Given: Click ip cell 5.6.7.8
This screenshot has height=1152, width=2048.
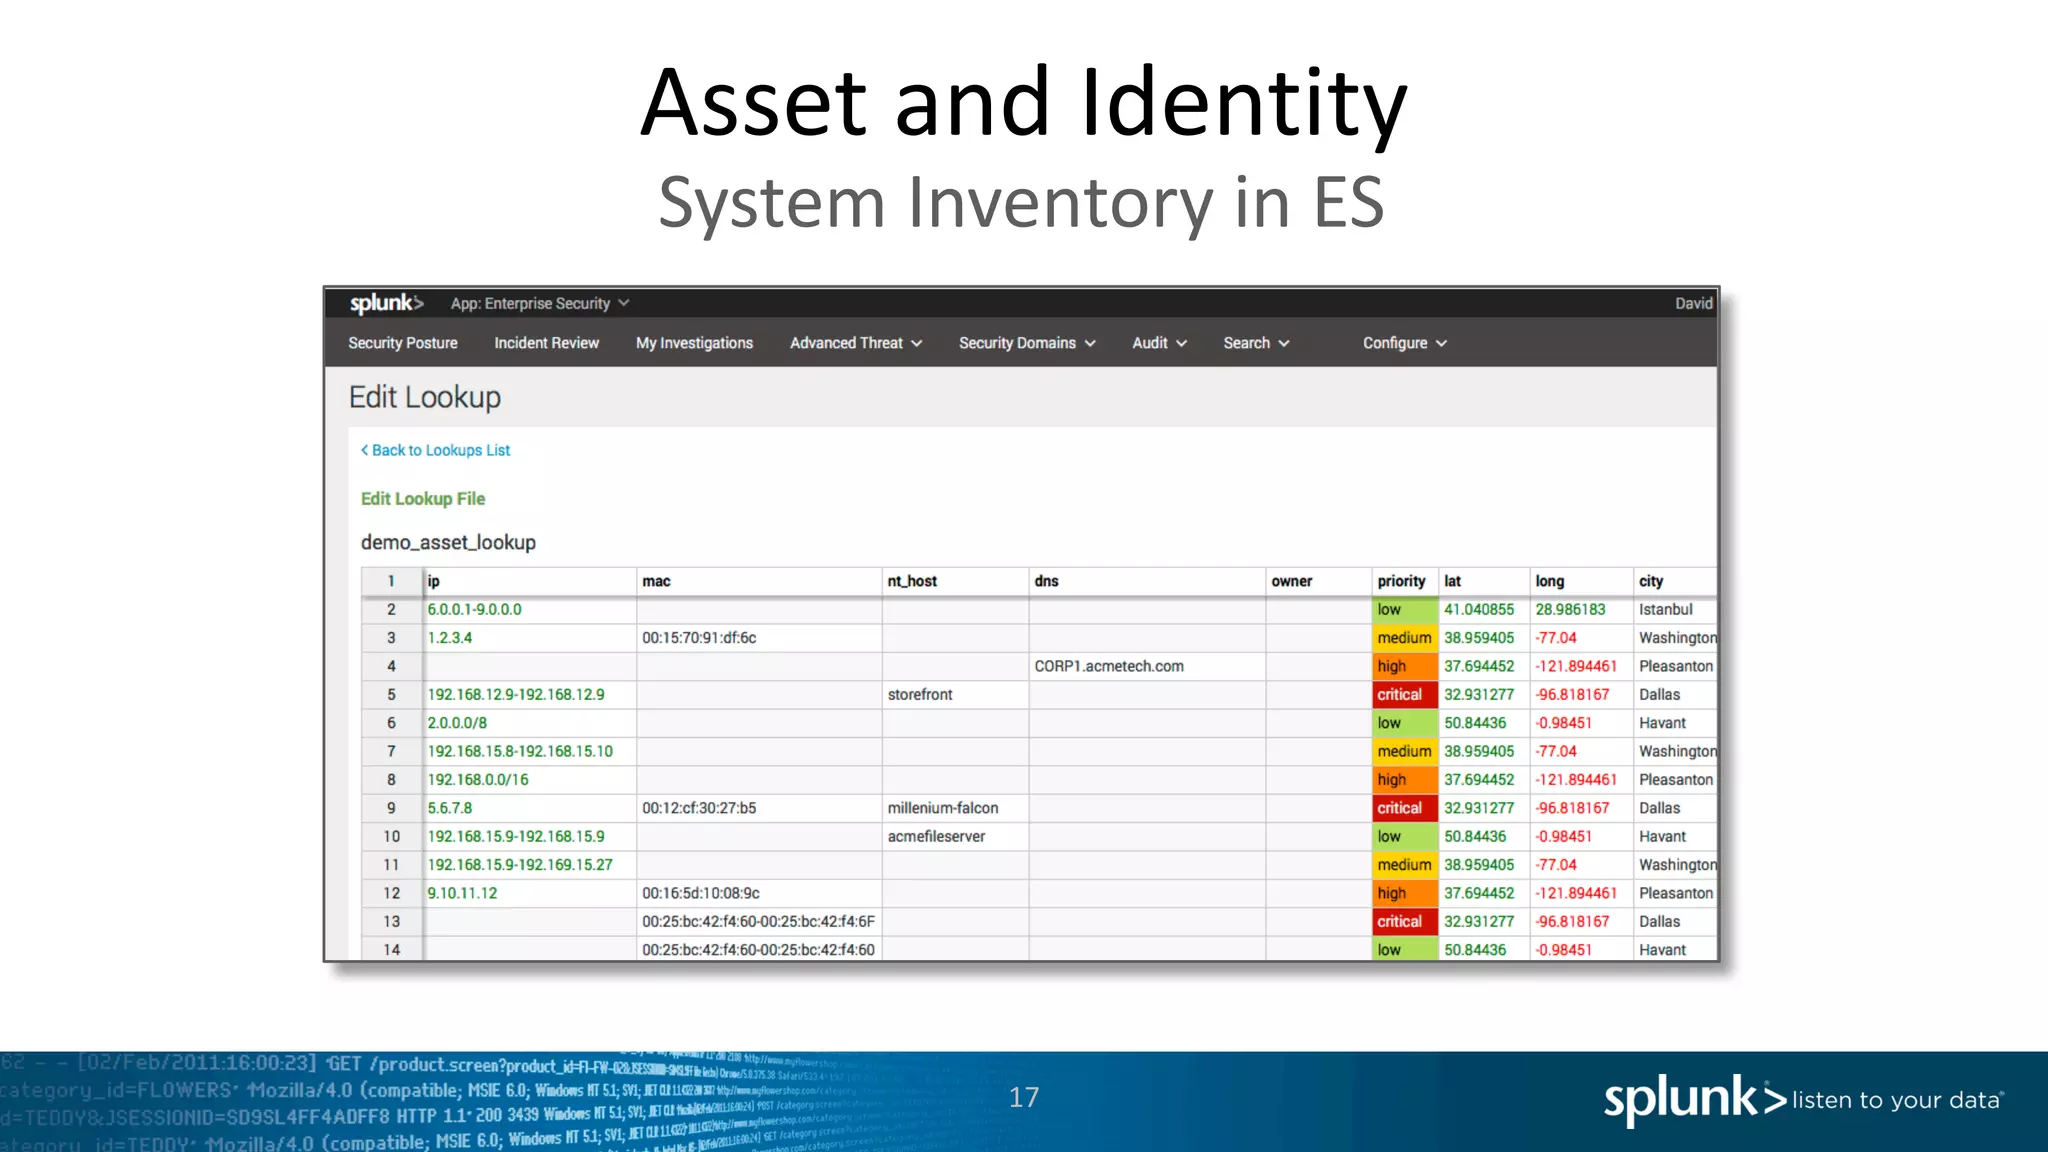Looking at the screenshot, I should click(x=530, y=808).
